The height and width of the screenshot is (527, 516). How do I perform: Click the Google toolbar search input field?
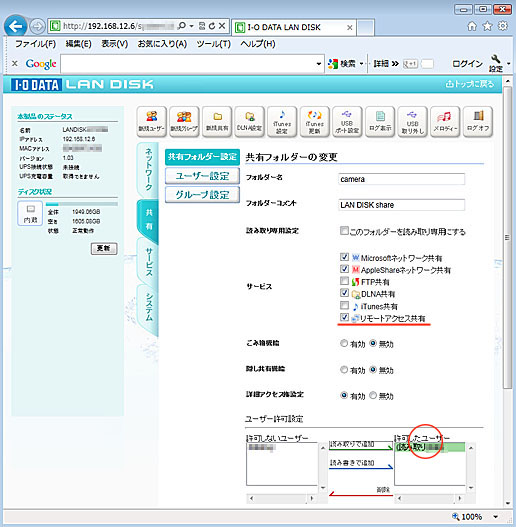tap(188, 64)
